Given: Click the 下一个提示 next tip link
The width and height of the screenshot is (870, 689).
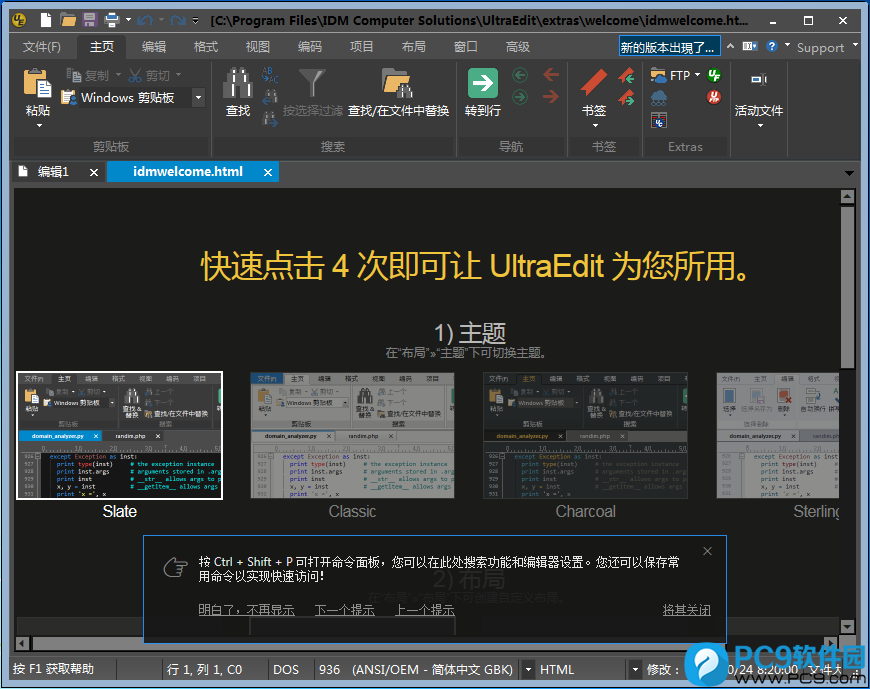Looking at the screenshot, I should (345, 610).
